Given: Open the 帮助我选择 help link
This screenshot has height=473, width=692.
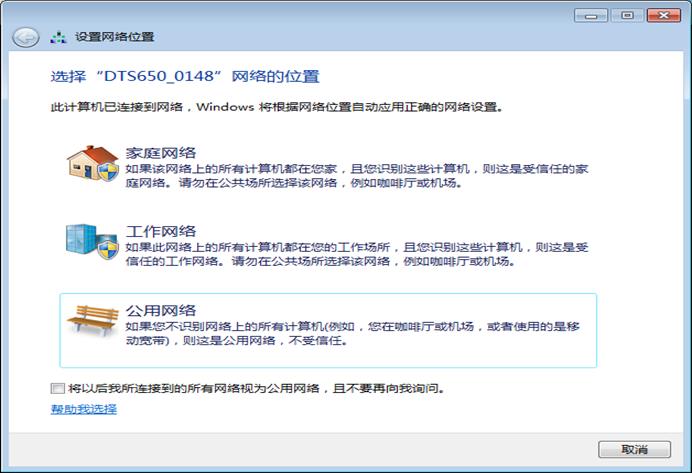Looking at the screenshot, I should coord(84,409).
